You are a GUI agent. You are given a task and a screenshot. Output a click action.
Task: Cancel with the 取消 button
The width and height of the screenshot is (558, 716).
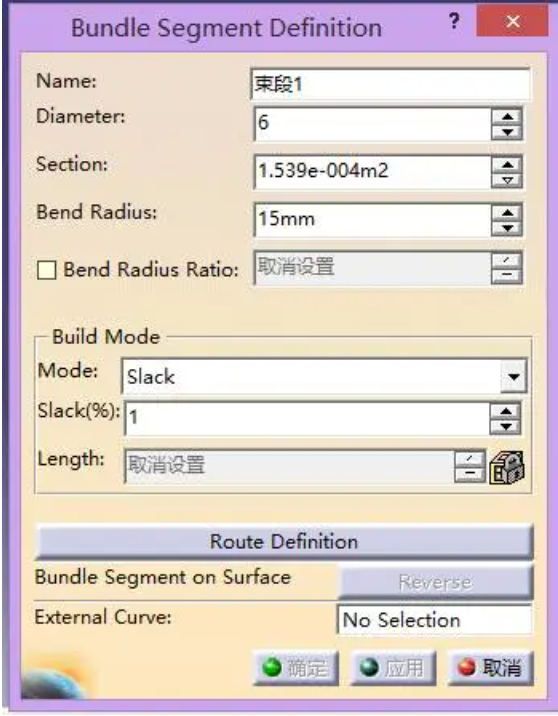[490, 668]
